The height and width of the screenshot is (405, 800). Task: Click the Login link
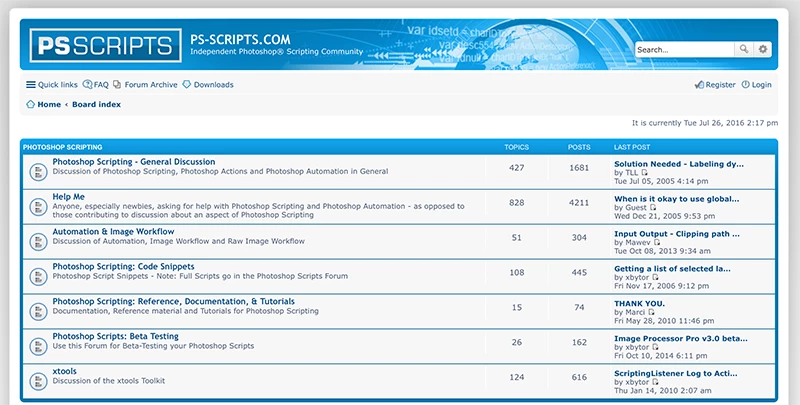(x=757, y=85)
